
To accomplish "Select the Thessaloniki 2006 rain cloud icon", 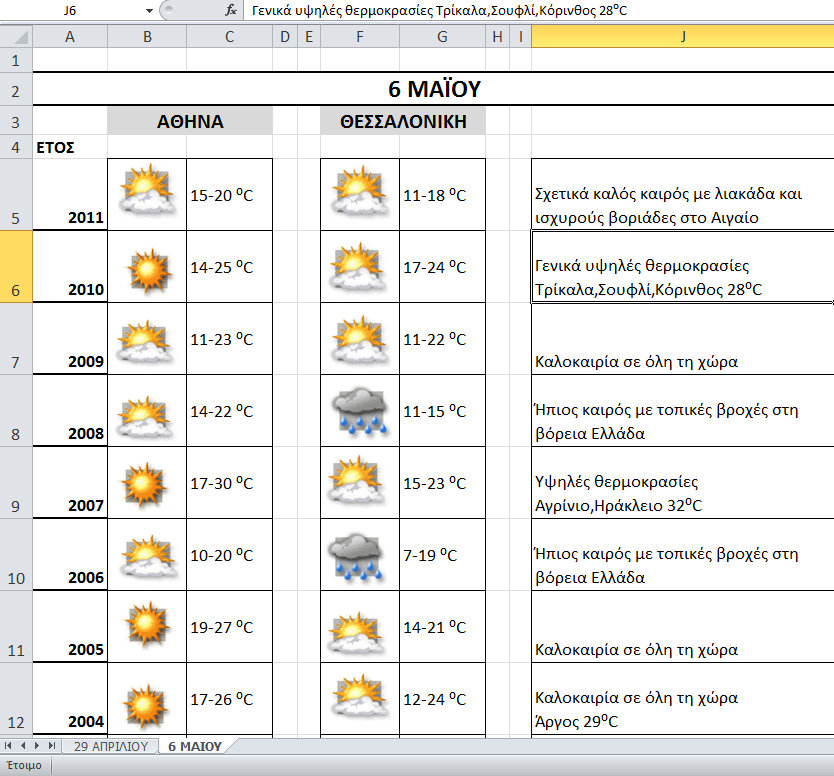I will 359,554.
